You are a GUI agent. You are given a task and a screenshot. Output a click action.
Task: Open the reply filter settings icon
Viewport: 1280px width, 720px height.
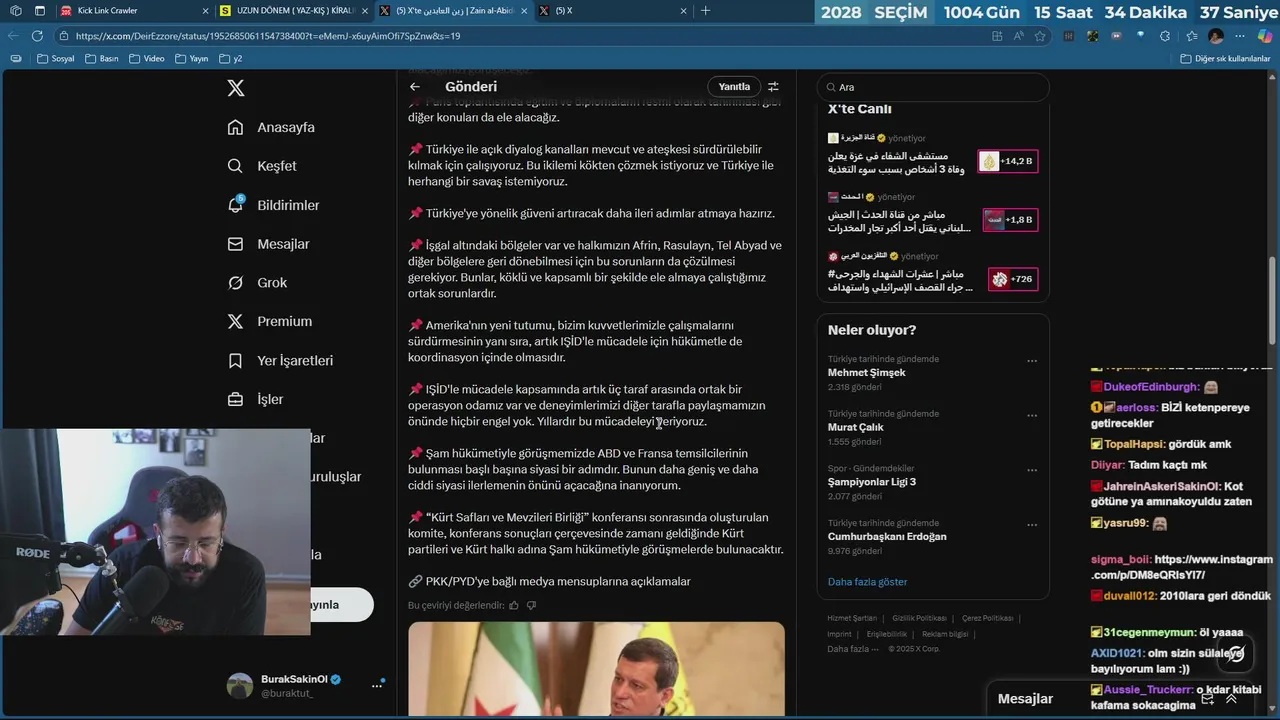773,87
